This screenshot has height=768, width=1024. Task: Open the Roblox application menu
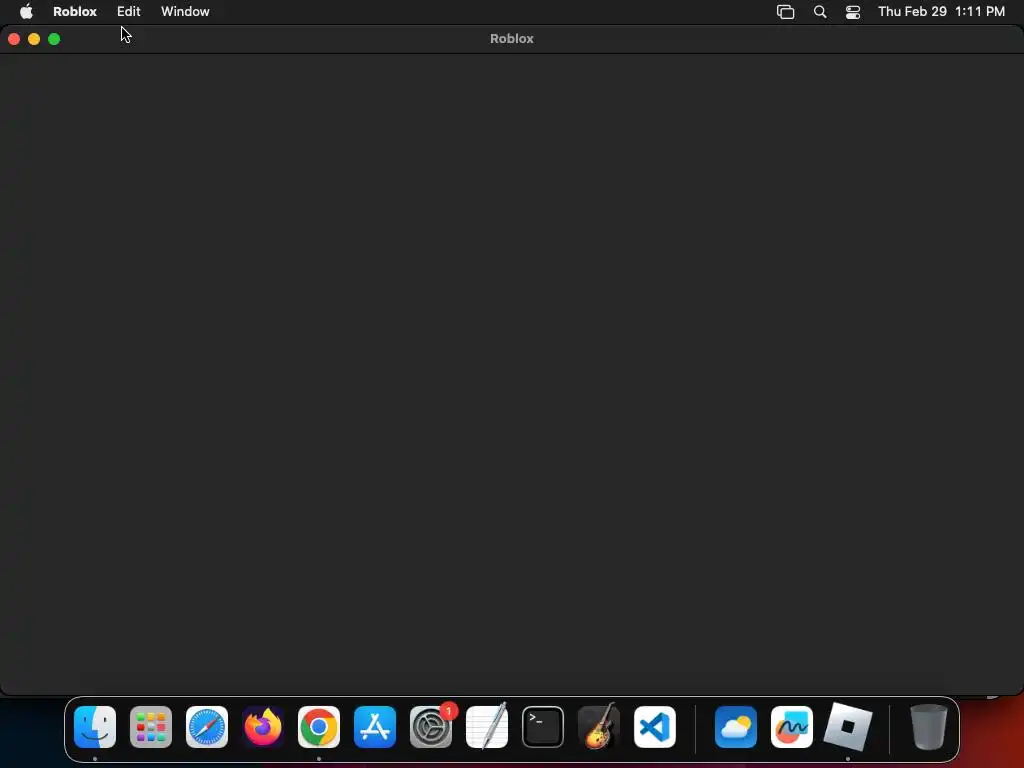coord(74,12)
